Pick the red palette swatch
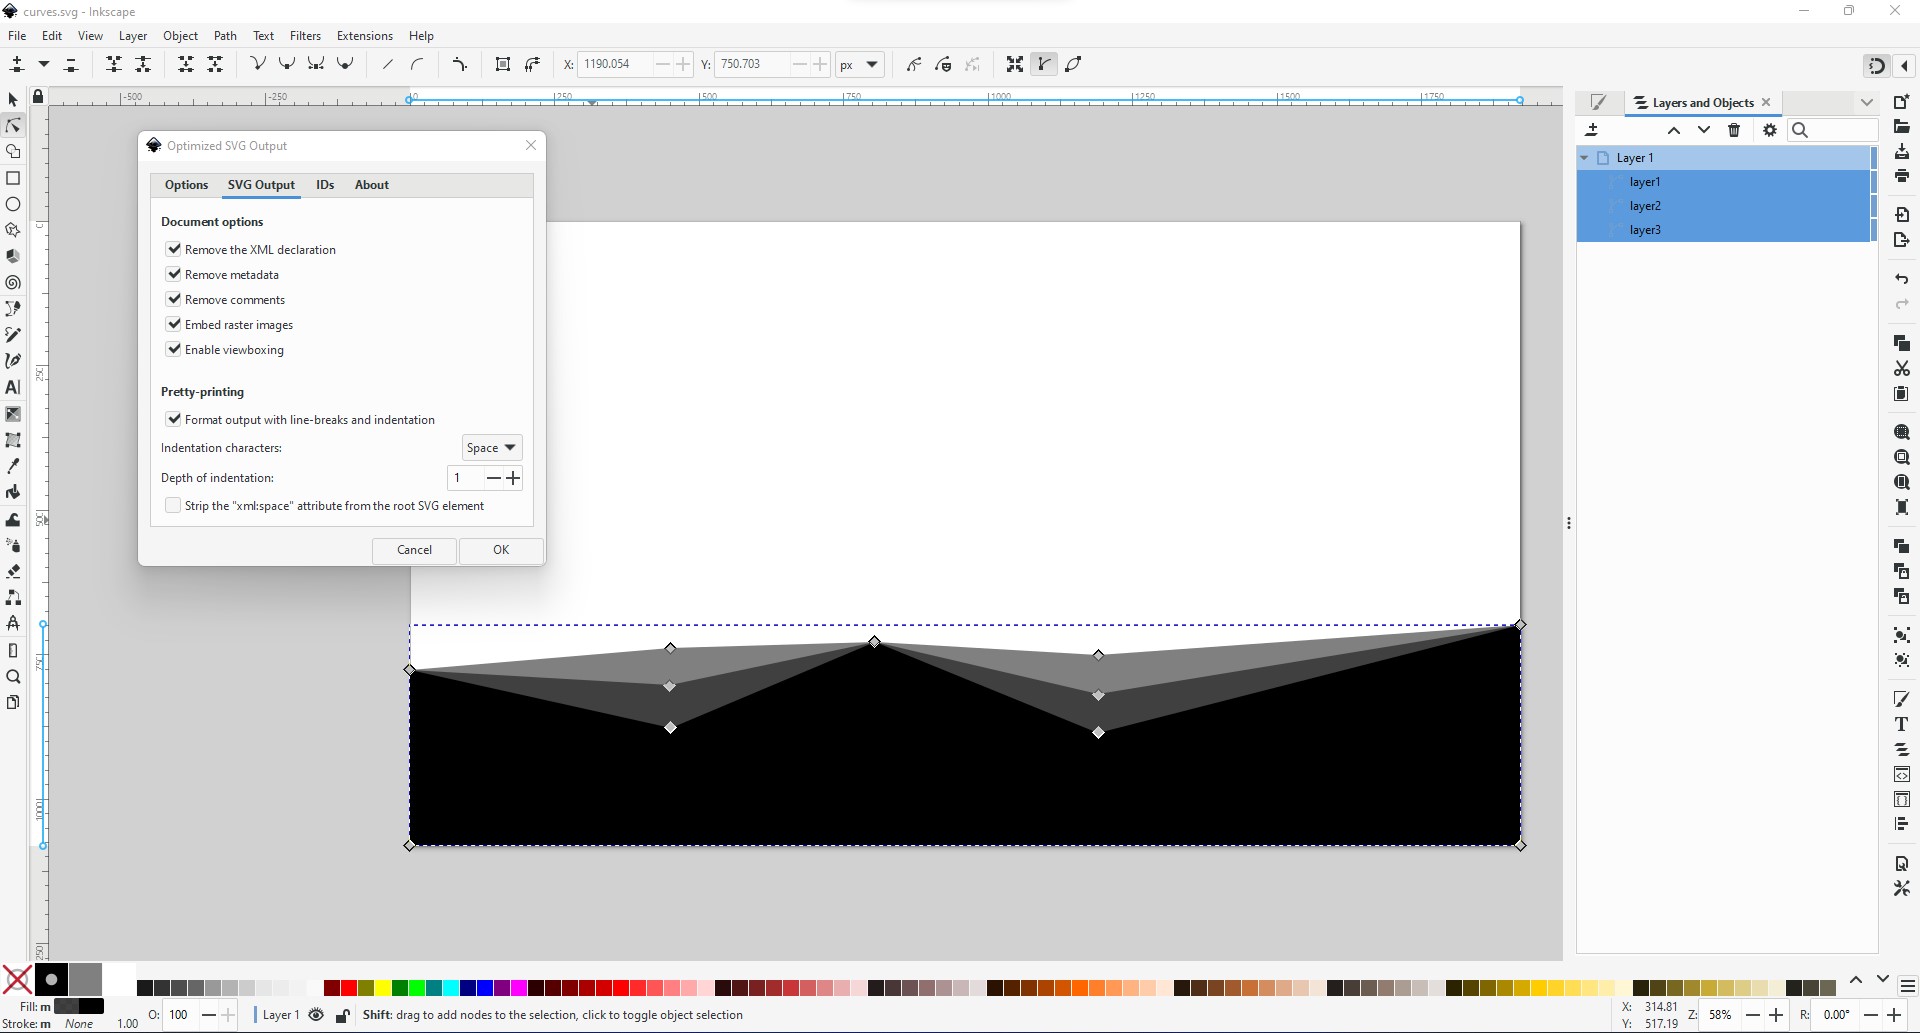This screenshot has height=1033, width=1920. point(348,988)
